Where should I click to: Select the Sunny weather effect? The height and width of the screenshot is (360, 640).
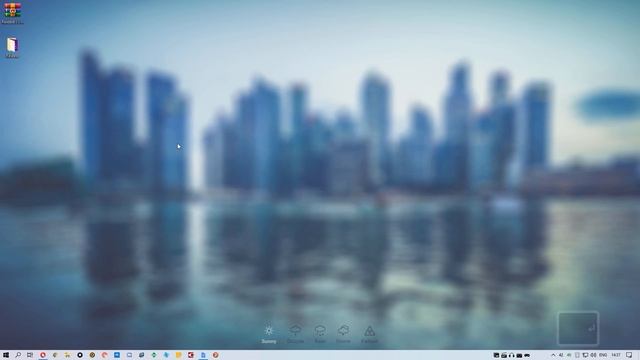pyautogui.click(x=269, y=334)
